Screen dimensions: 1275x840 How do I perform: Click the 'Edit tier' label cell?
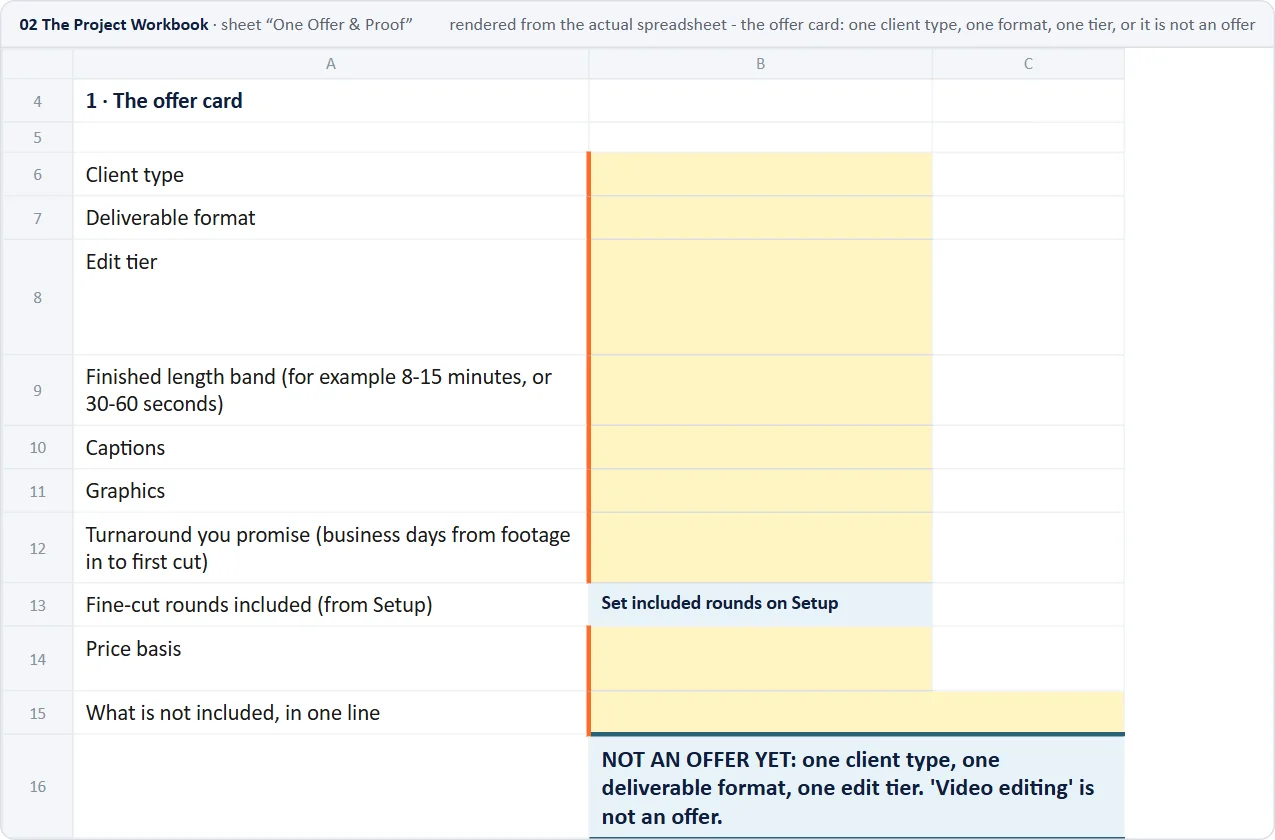pyautogui.click(x=331, y=297)
